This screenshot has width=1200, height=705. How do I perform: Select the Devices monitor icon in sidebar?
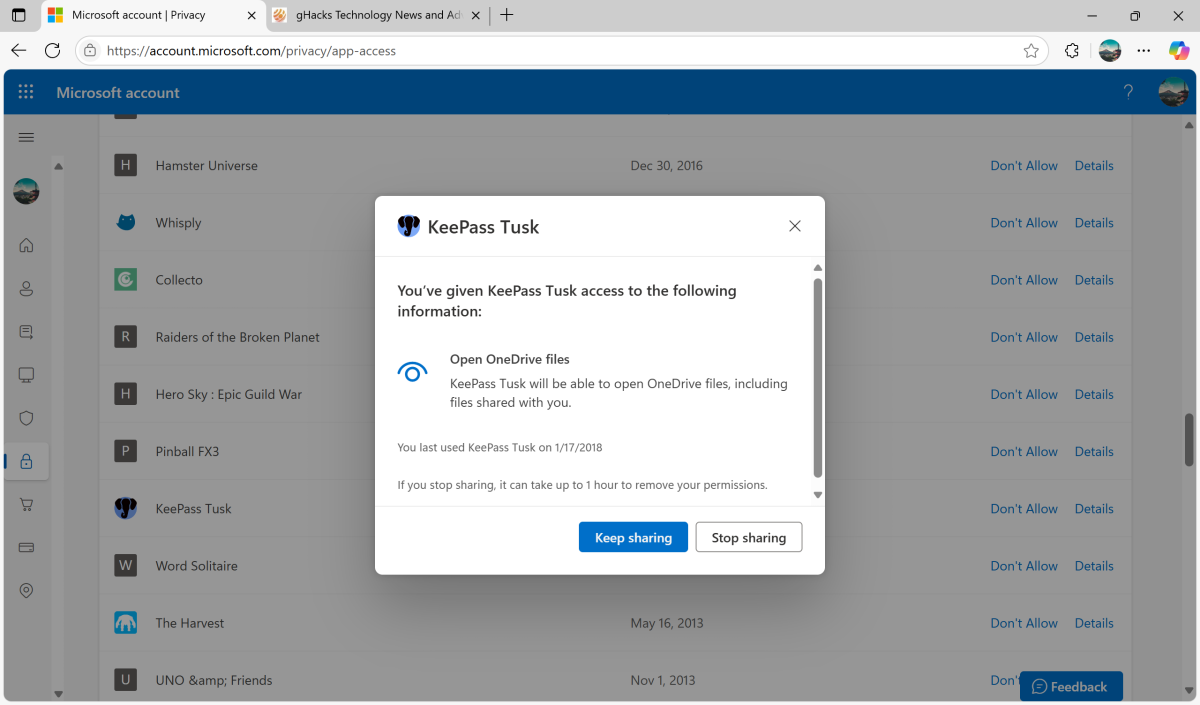point(26,375)
